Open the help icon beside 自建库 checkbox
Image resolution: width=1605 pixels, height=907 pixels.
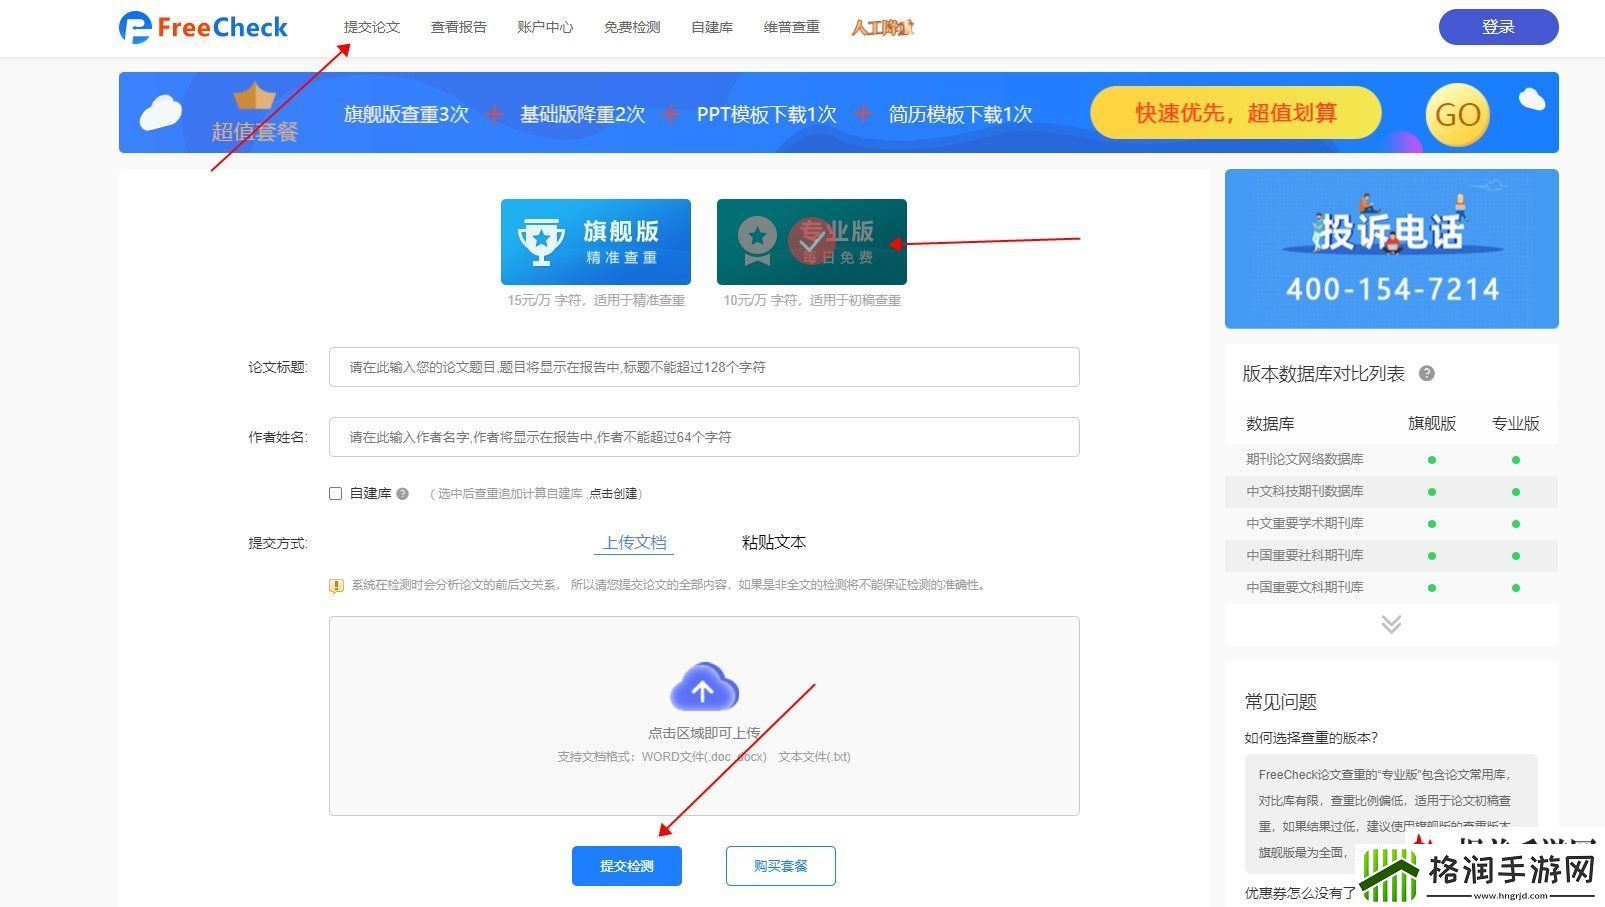click(401, 493)
